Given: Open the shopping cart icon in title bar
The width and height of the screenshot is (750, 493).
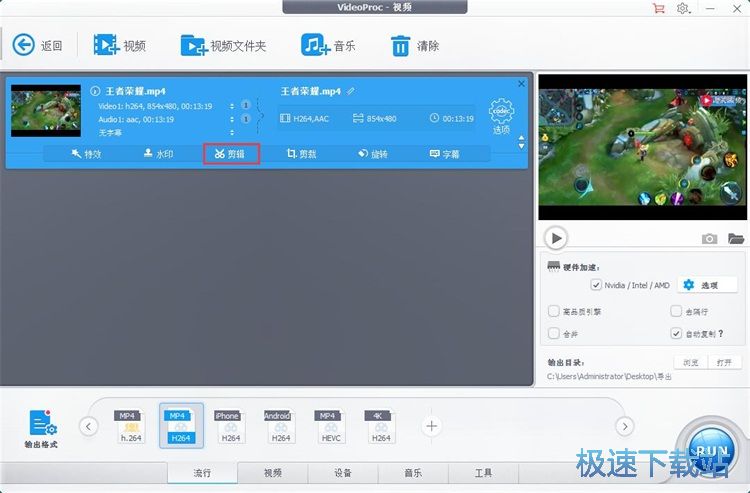Looking at the screenshot, I should point(659,8).
